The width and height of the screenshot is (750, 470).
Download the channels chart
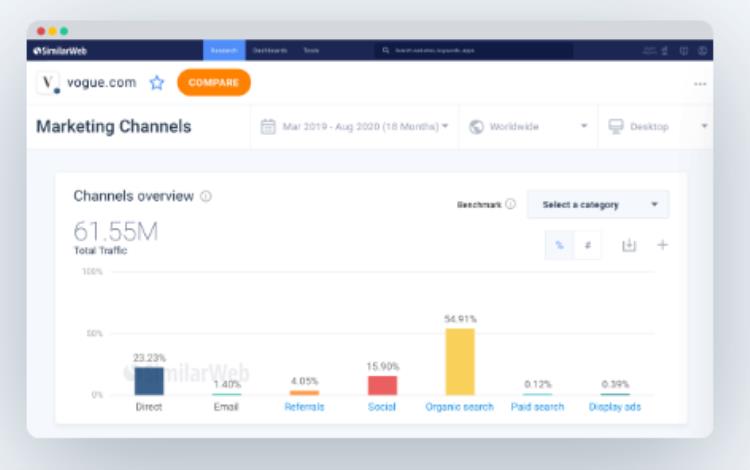pos(629,245)
